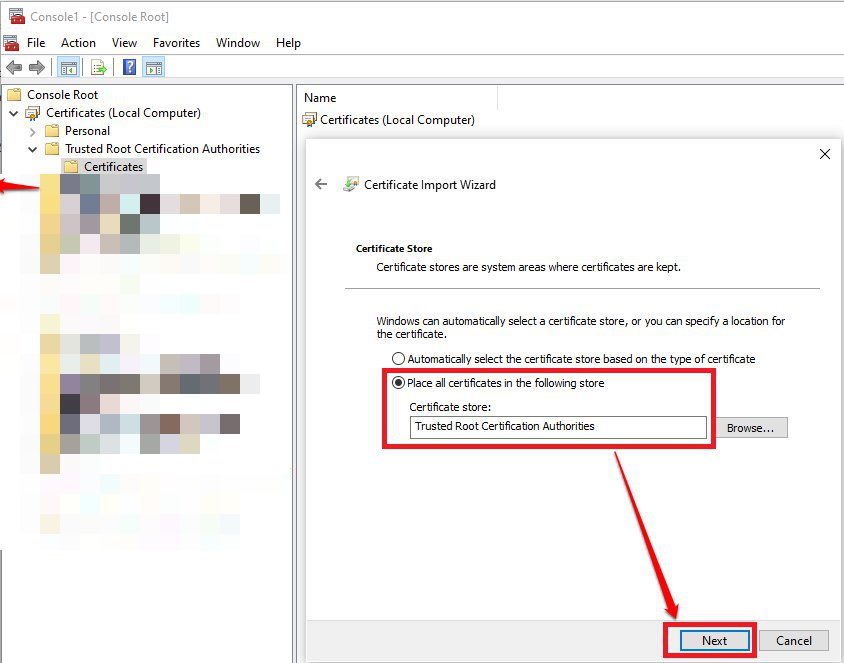Image resolution: width=844 pixels, height=663 pixels.
Task: Click the Forward arrow toolbar icon
Action: click(37, 68)
